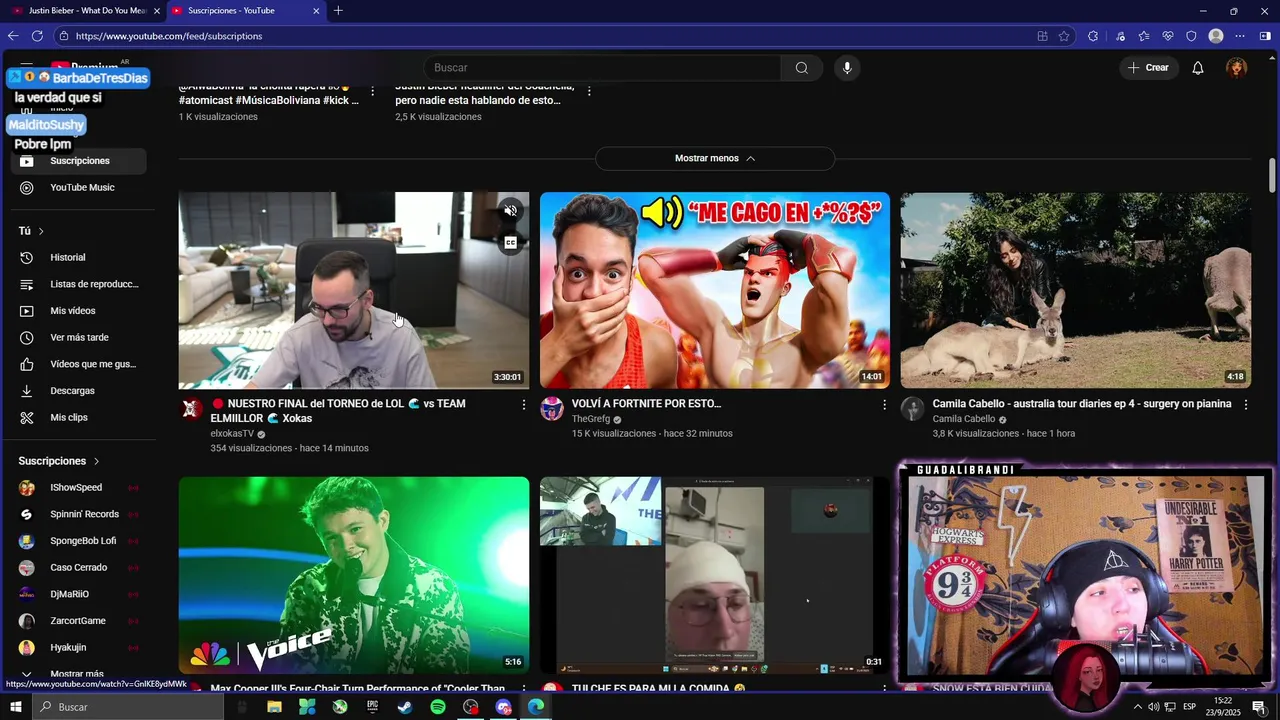
Task: Click the elxokasTV channel name link
Action: click(232, 434)
